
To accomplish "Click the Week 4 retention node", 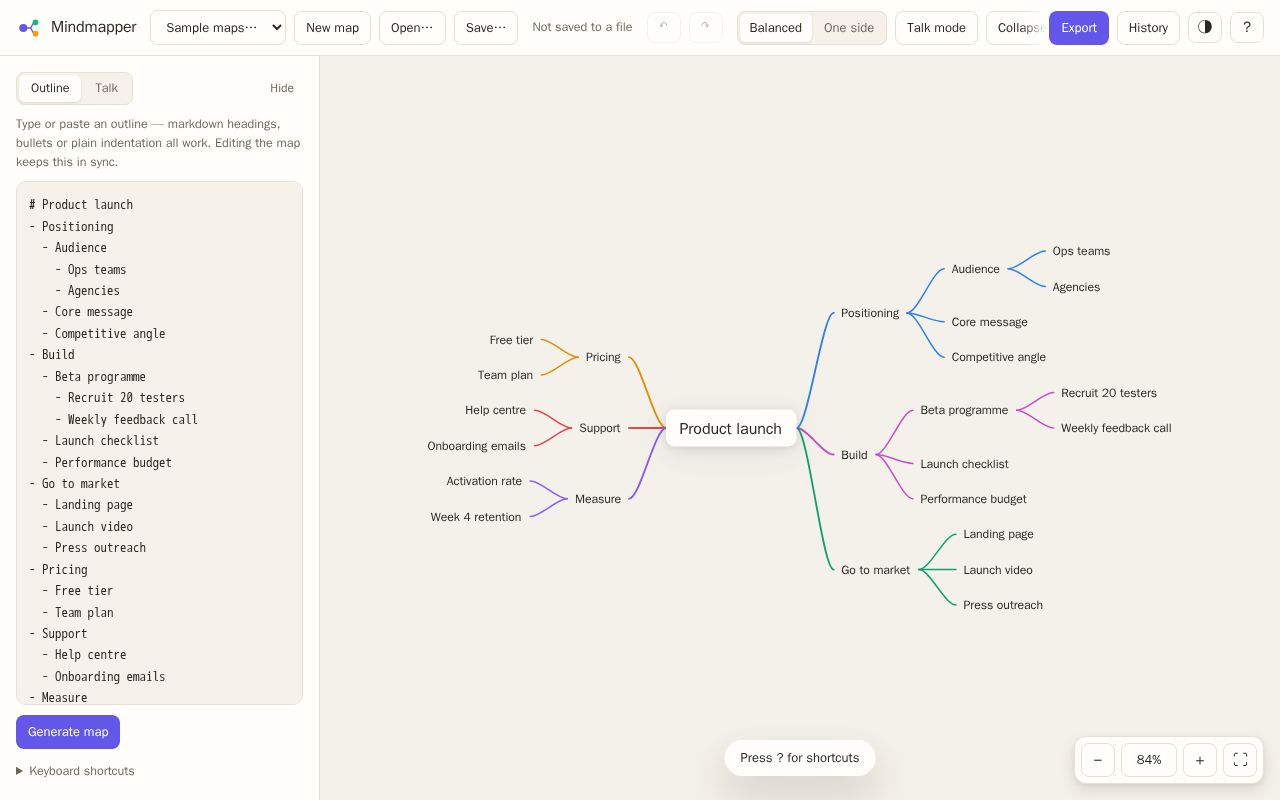I will [476, 517].
